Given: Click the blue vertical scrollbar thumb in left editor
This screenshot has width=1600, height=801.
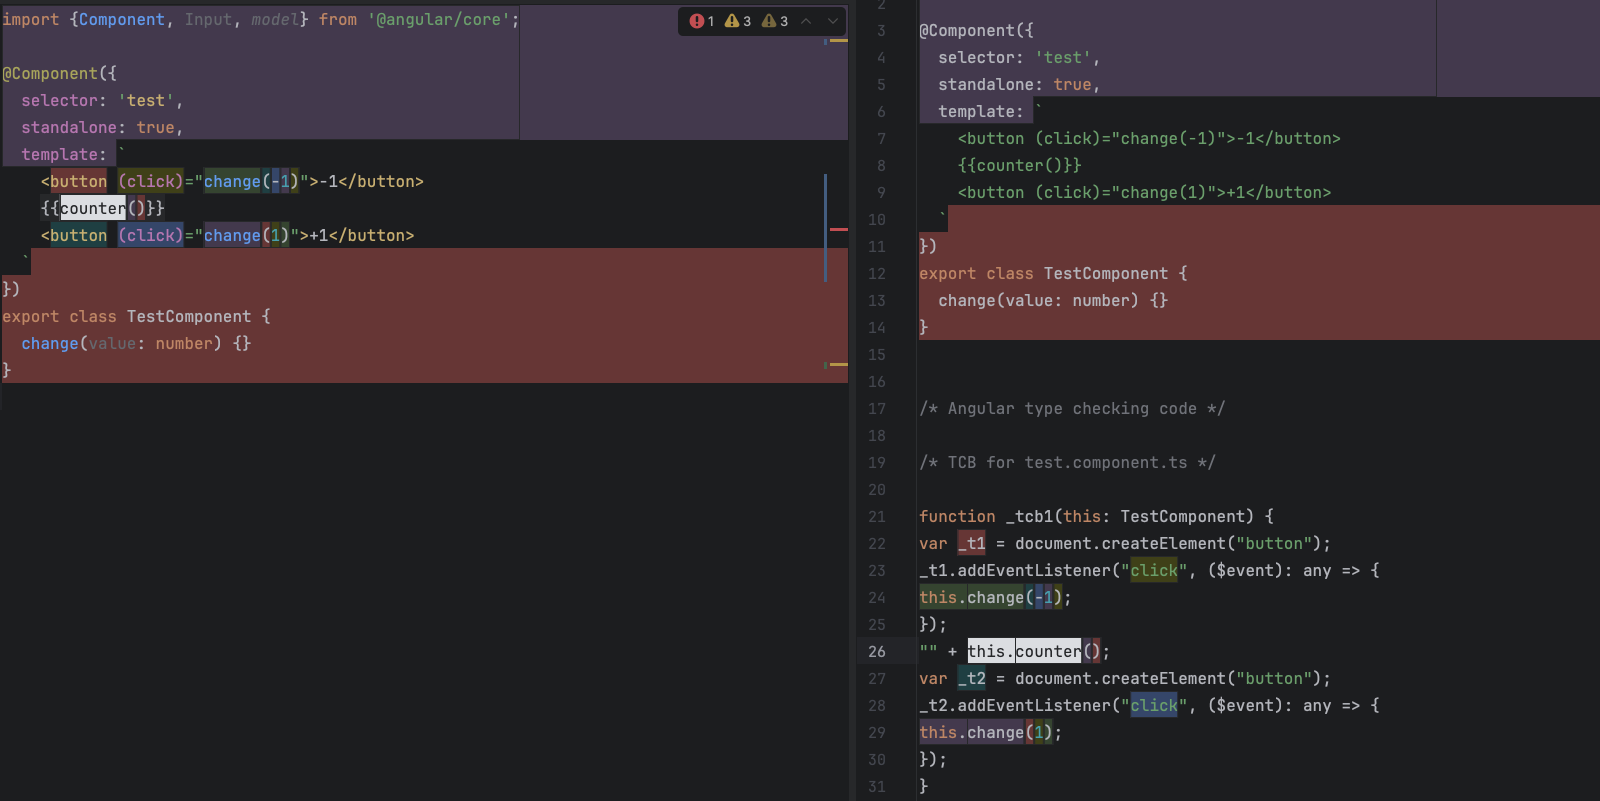Looking at the screenshot, I should pyautogui.click(x=825, y=227).
